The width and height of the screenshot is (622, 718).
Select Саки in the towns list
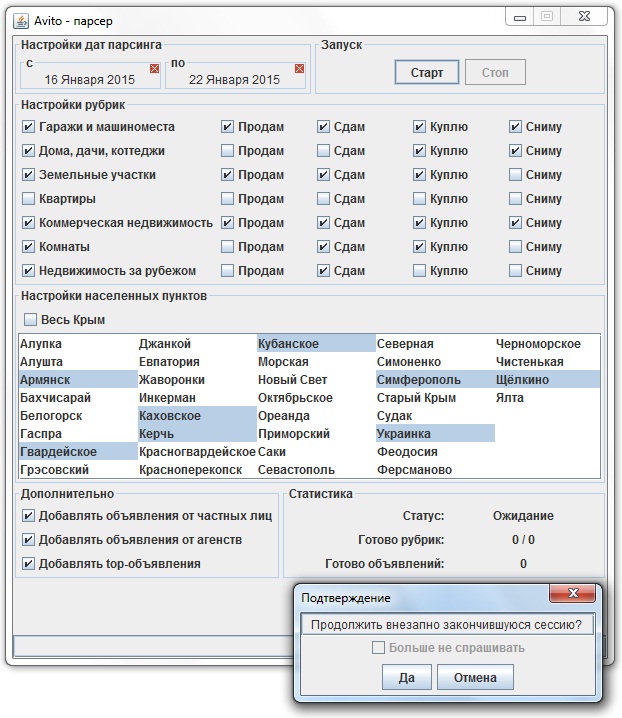point(316,451)
